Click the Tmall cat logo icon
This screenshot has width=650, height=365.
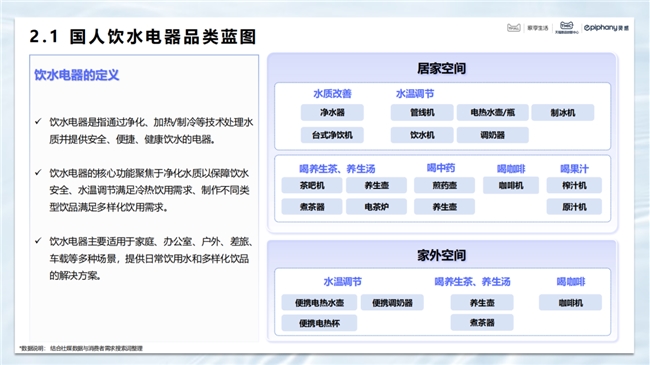coord(513,28)
